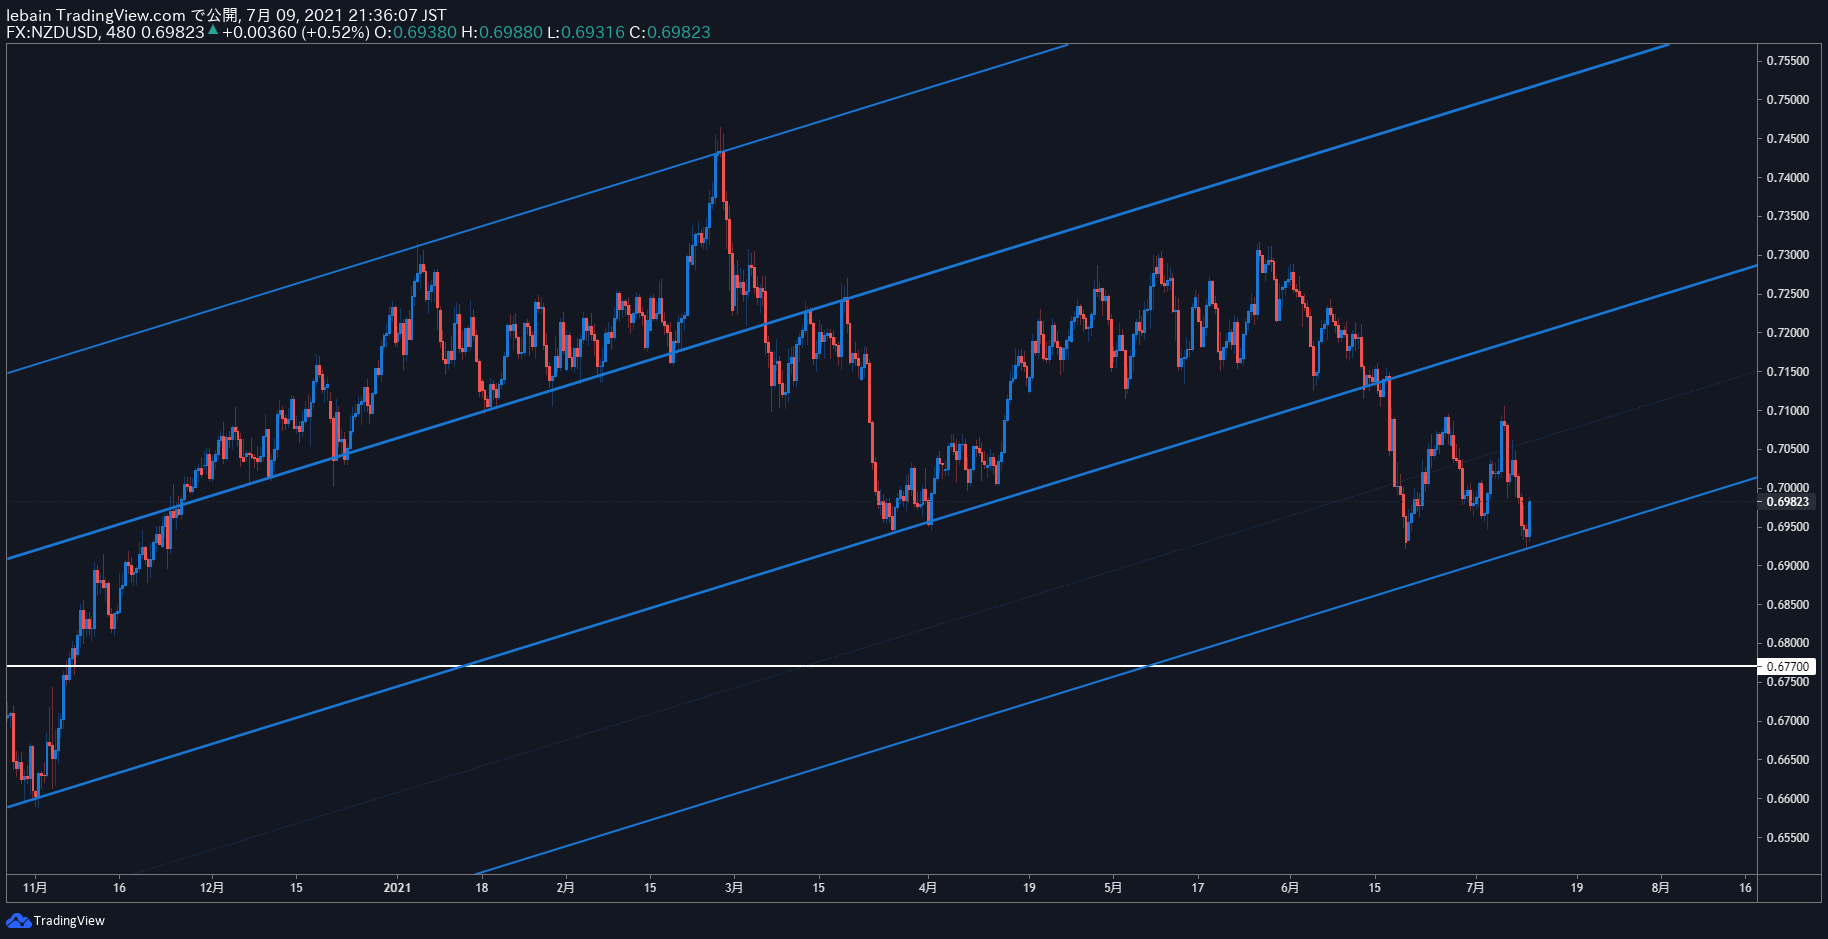Viewport: 1828px width, 939px height.
Task: Click the 0.67700 horizontal line price label
Action: pyautogui.click(x=1787, y=666)
